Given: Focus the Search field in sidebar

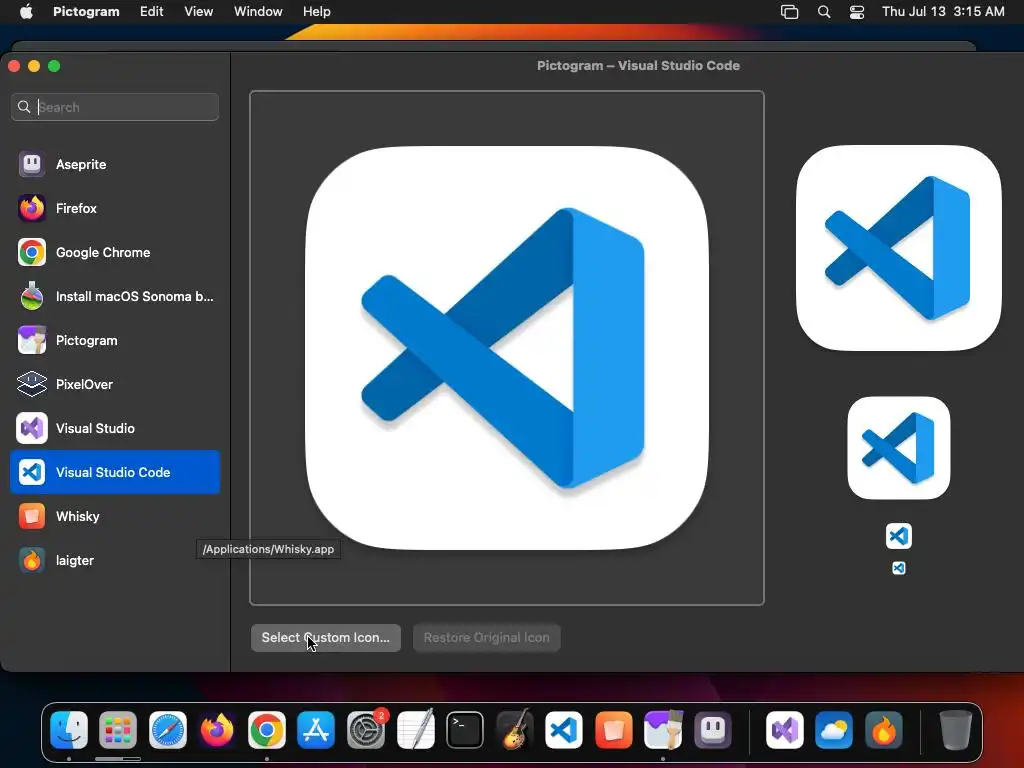Looking at the screenshot, I should pos(115,107).
